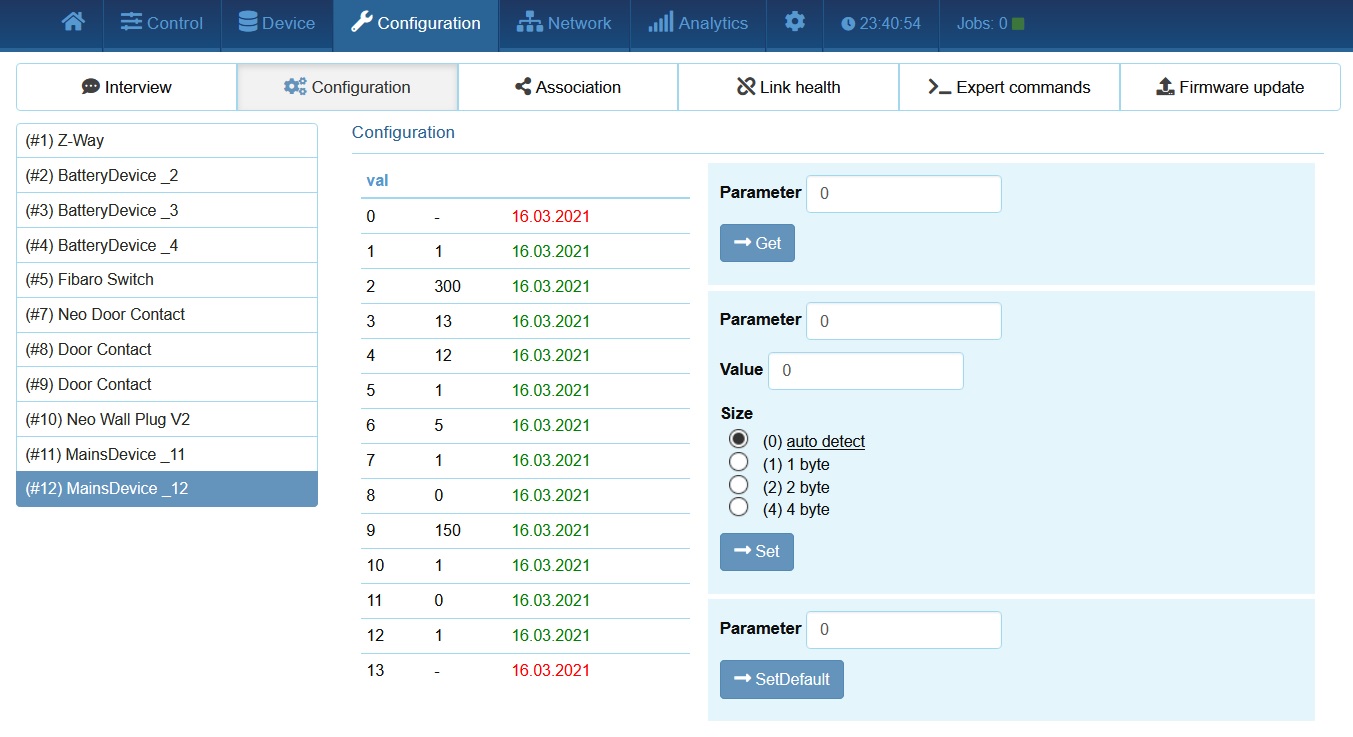This screenshot has width=1353, height=737.
Task: Select the 1 byte size option
Action: coord(739,463)
